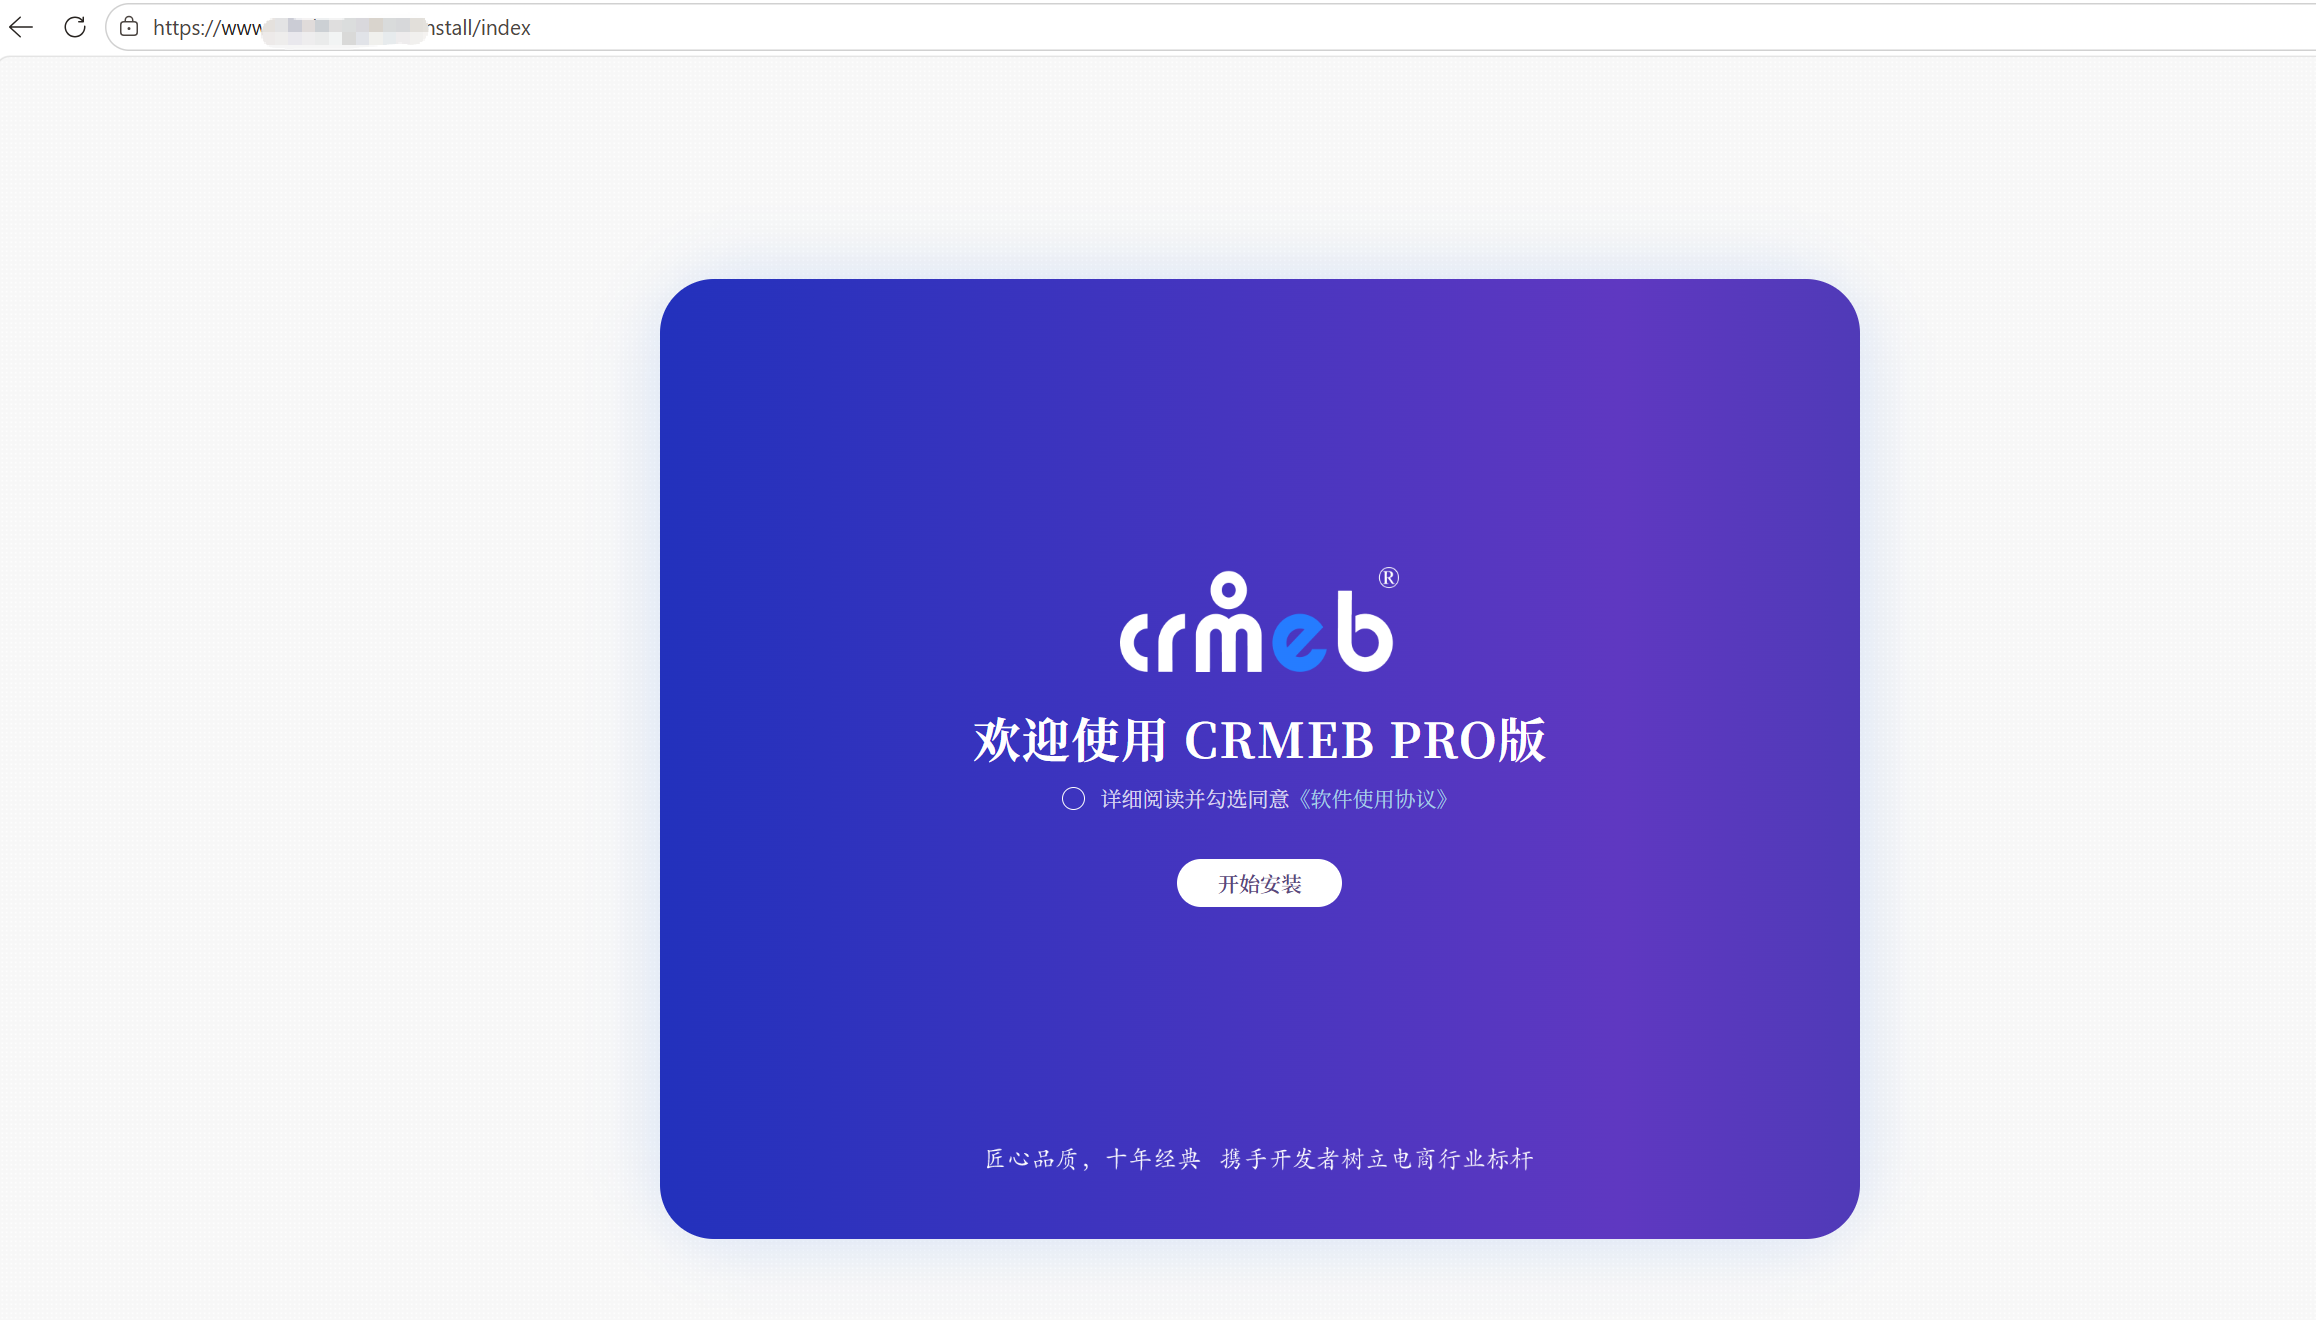Click the 详细阅读并勾选同意 label text
This screenshot has width=2316, height=1320.
pyautogui.click(x=1195, y=799)
